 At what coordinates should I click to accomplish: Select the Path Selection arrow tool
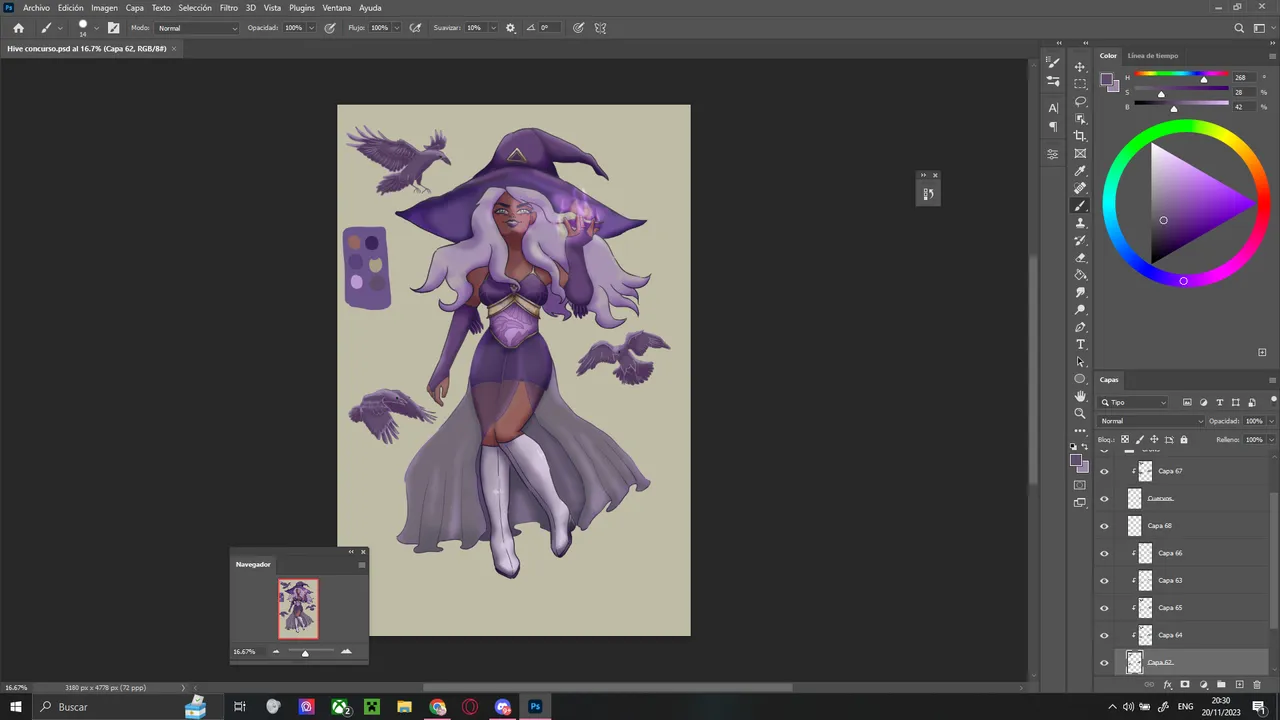pos(1080,362)
